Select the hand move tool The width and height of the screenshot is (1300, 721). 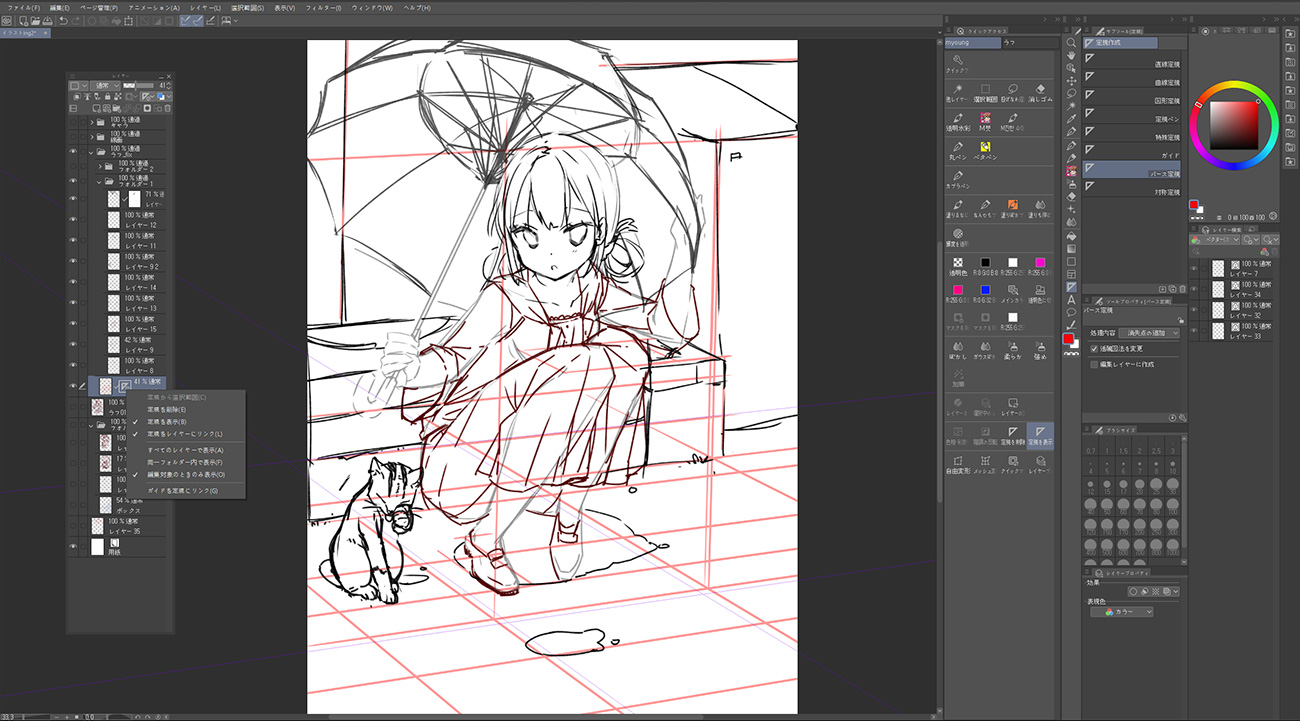(1071, 56)
